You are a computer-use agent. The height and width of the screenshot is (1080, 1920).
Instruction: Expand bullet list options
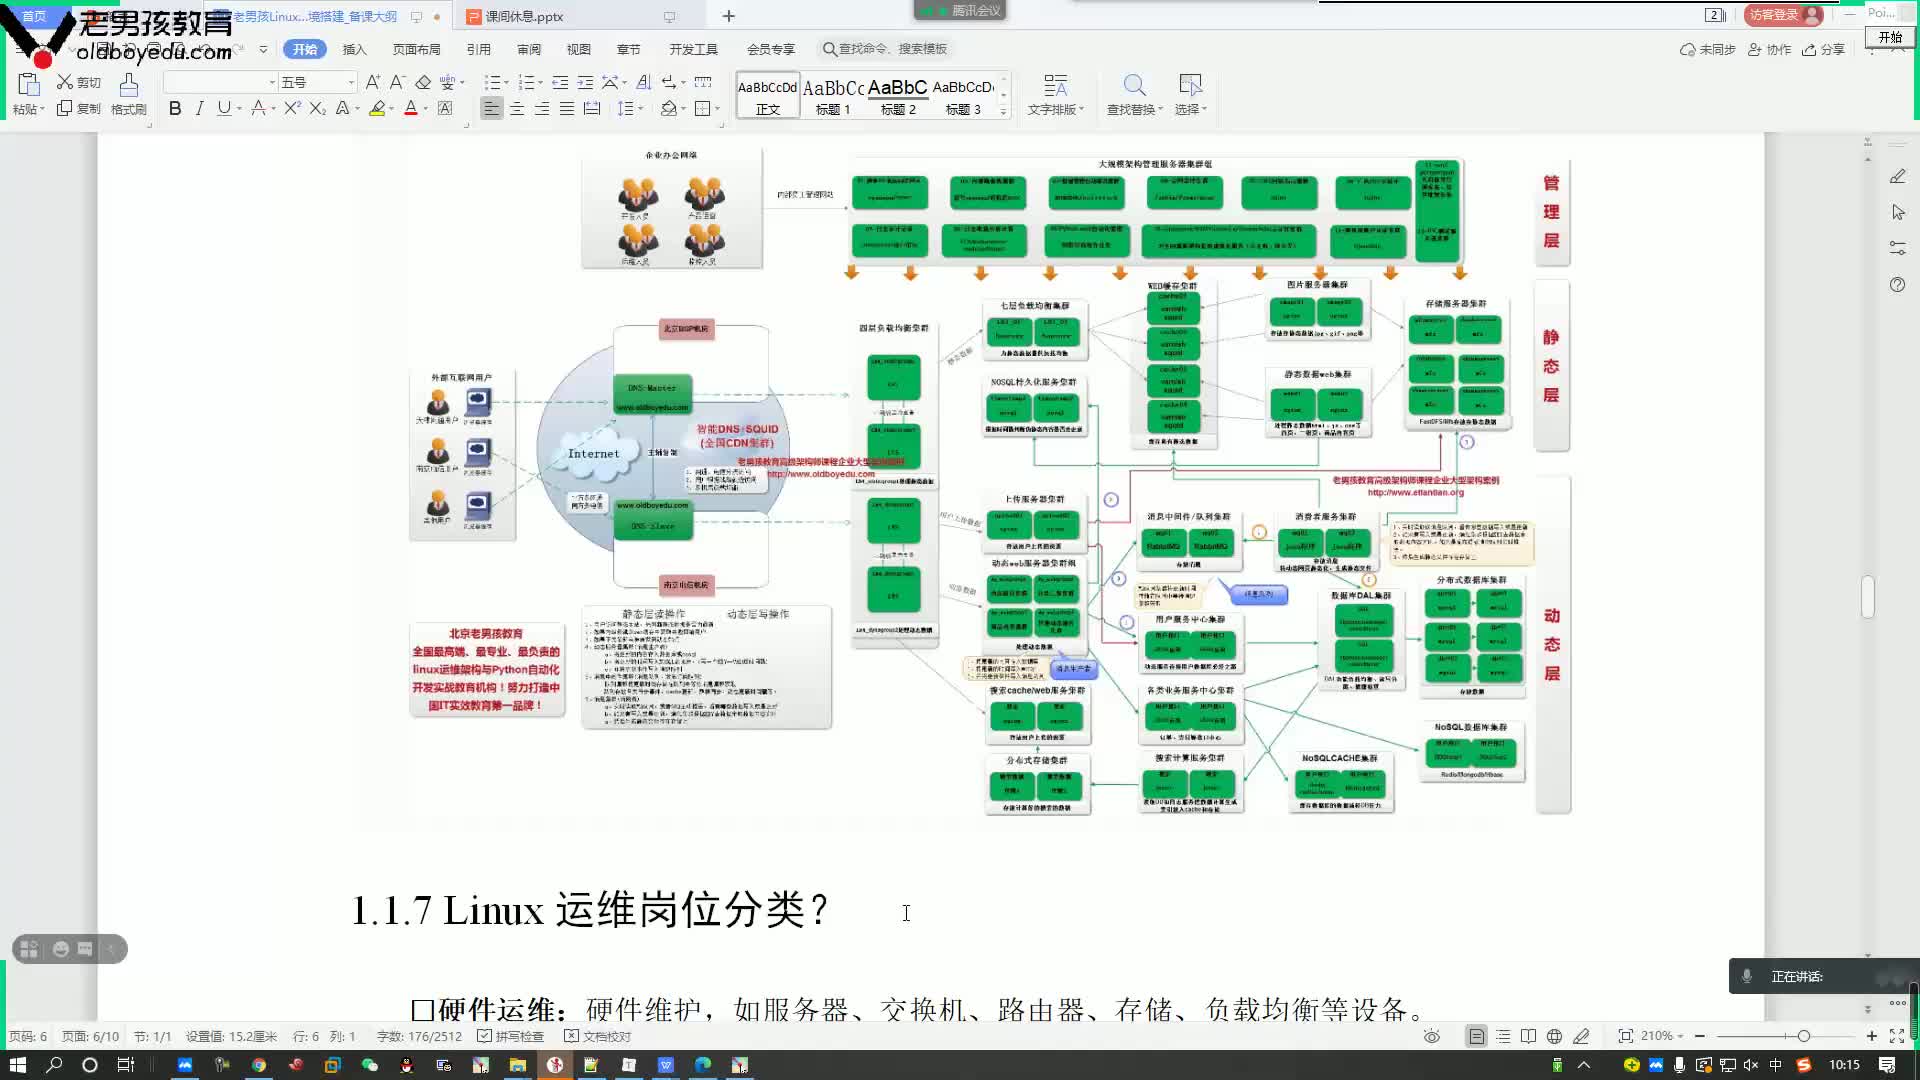click(x=506, y=83)
